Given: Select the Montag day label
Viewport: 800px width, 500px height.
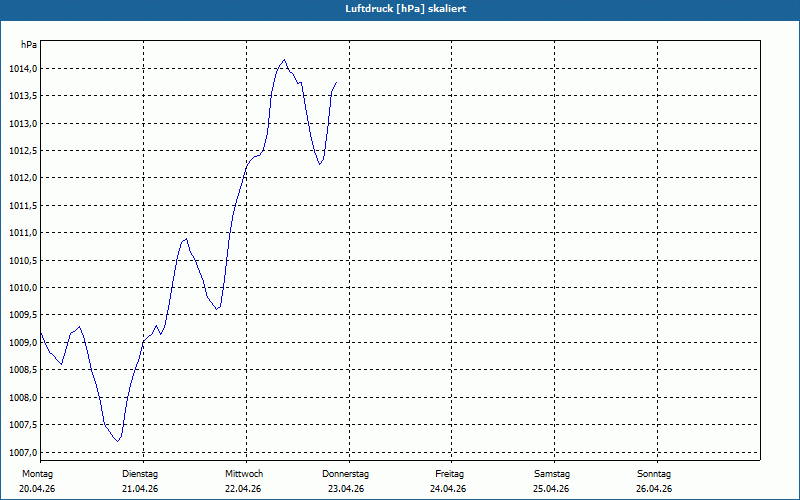Looking at the screenshot, I should 37,474.
